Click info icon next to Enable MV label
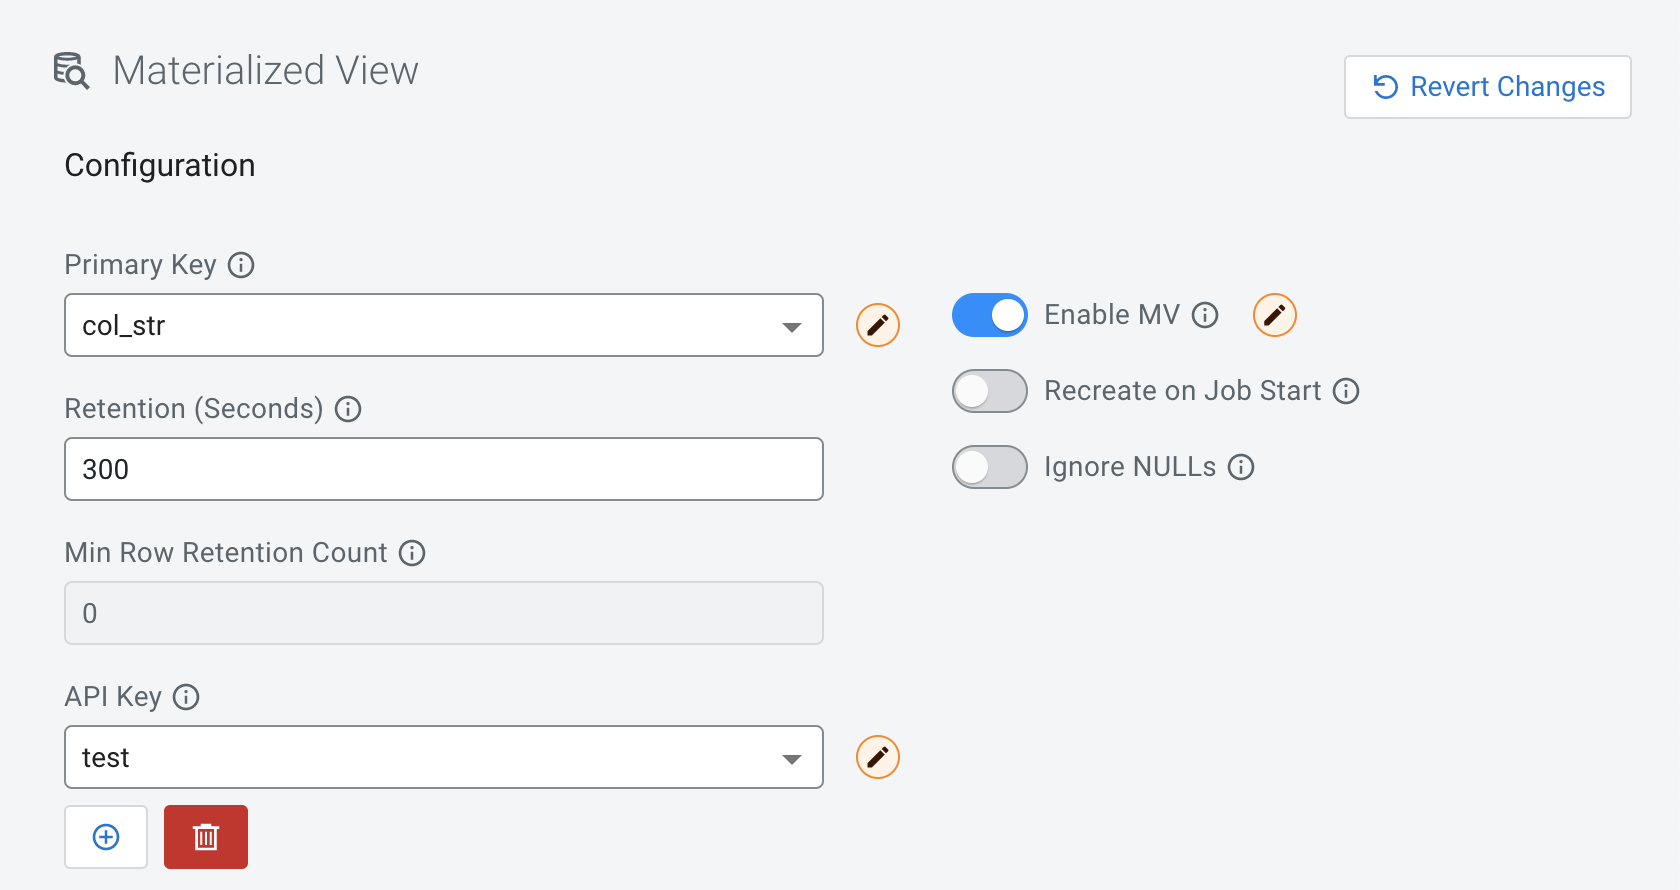This screenshot has width=1680, height=890. tap(1205, 315)
